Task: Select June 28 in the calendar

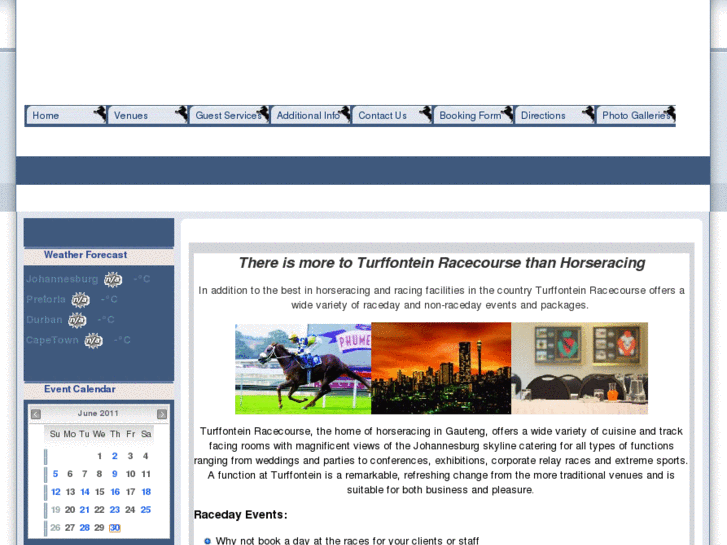Action: 84,528
